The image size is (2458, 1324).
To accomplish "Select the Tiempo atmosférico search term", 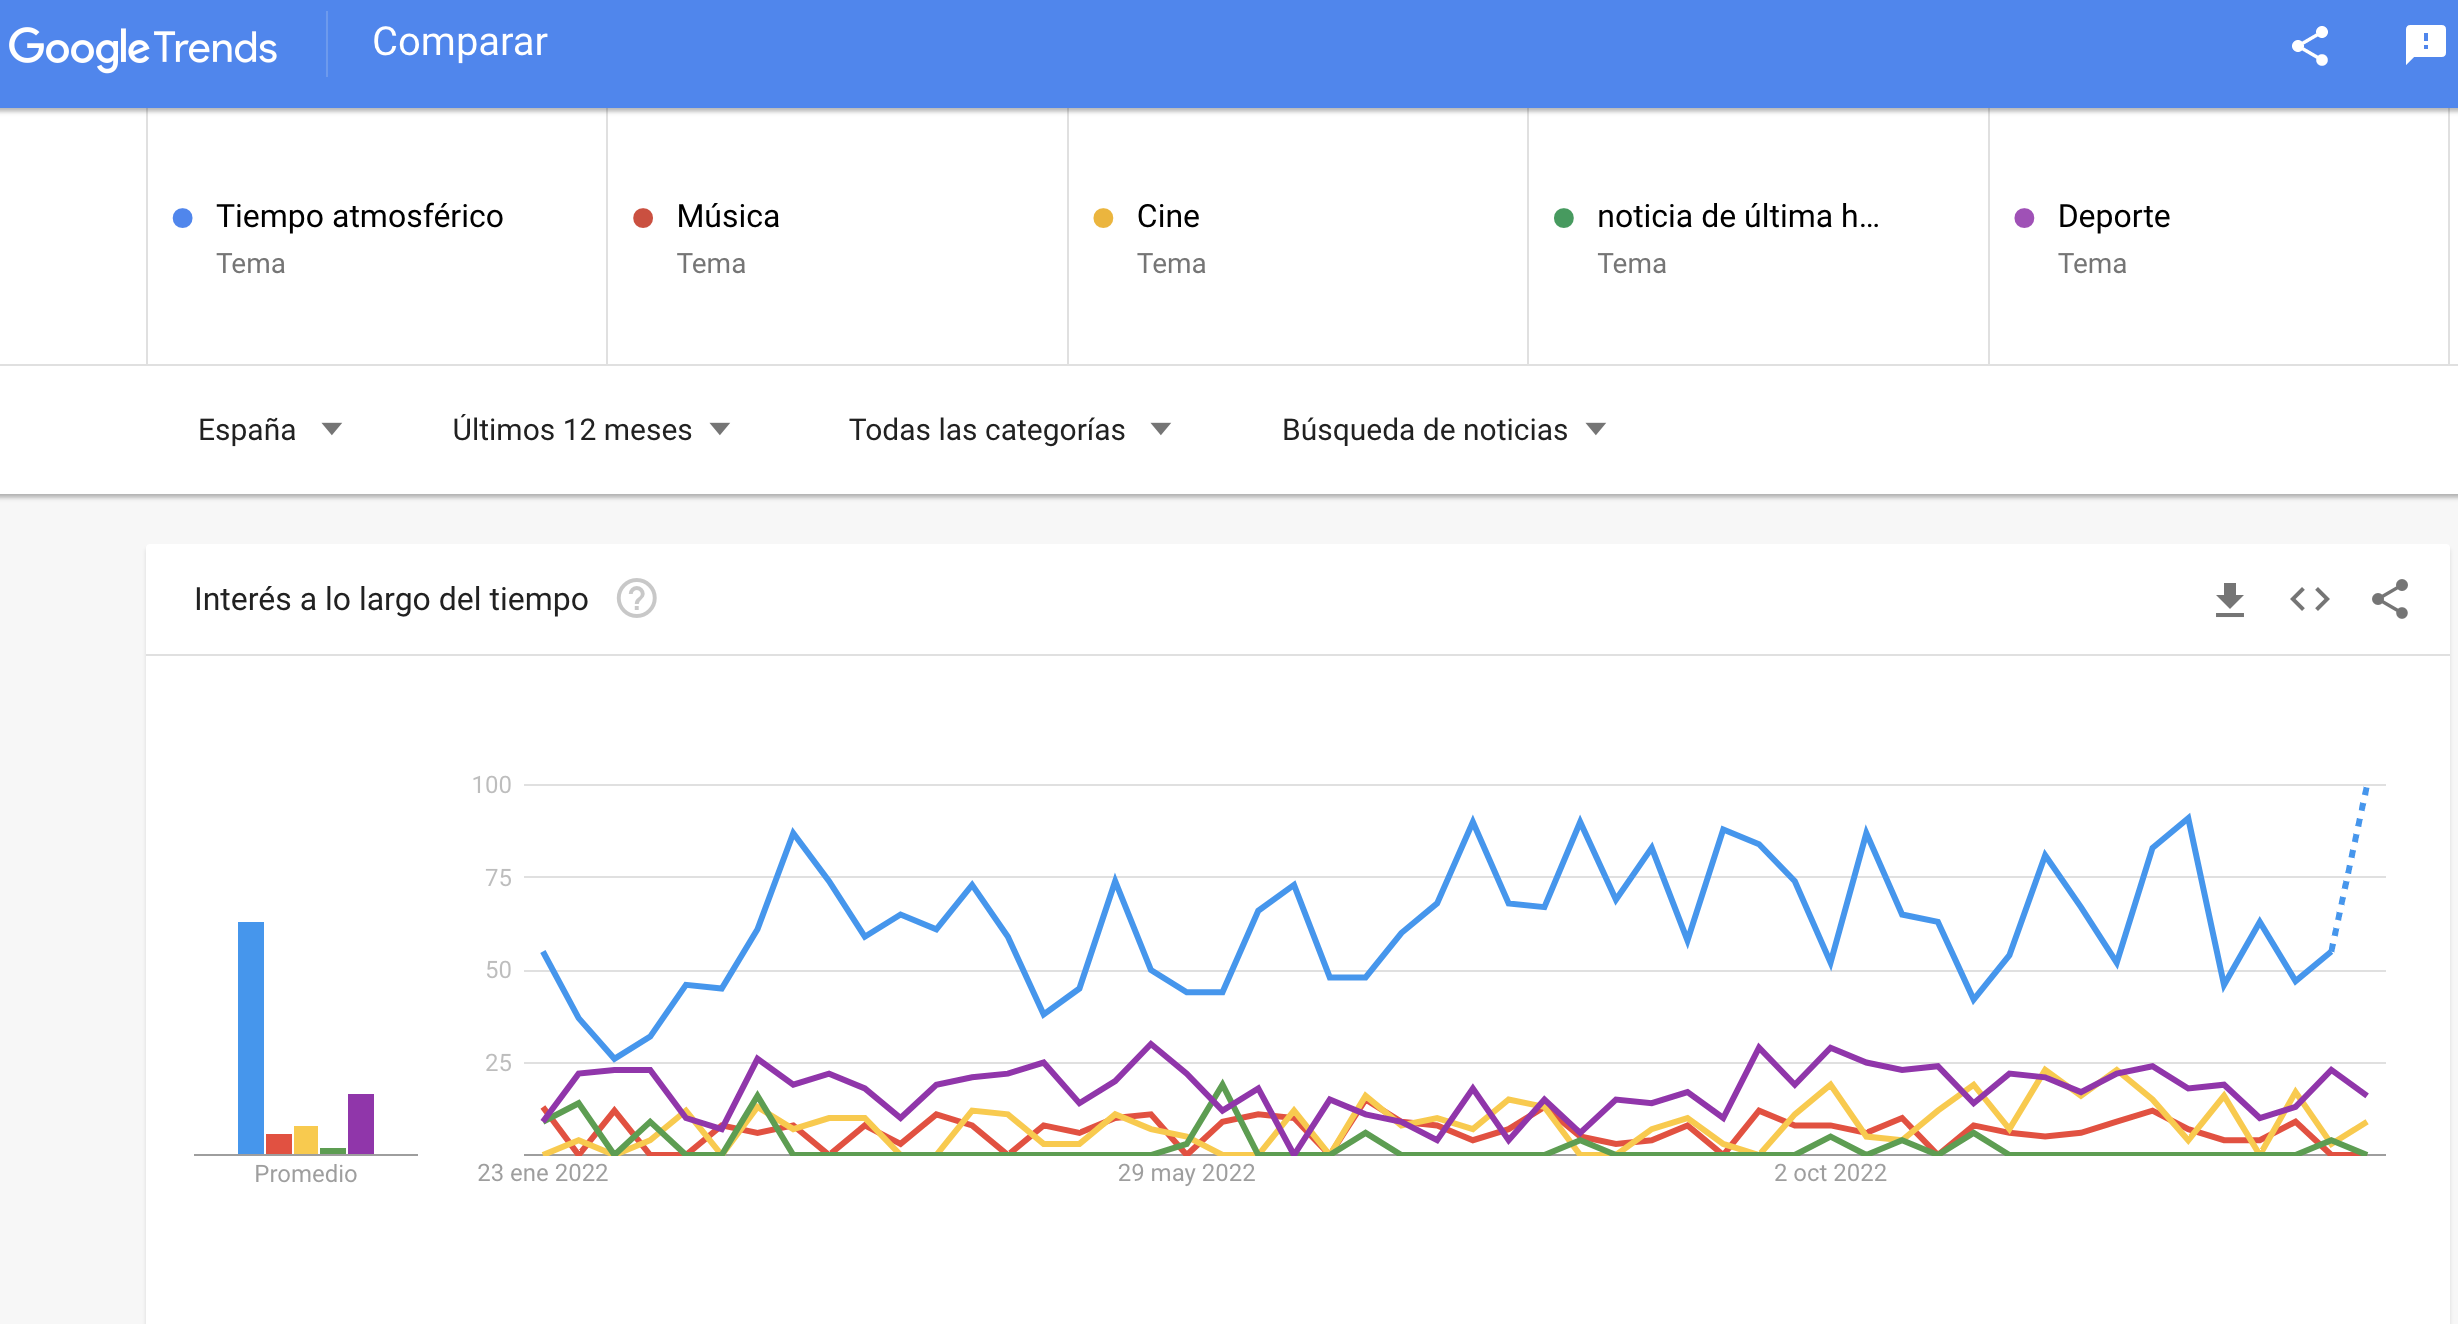I will 359,217.
